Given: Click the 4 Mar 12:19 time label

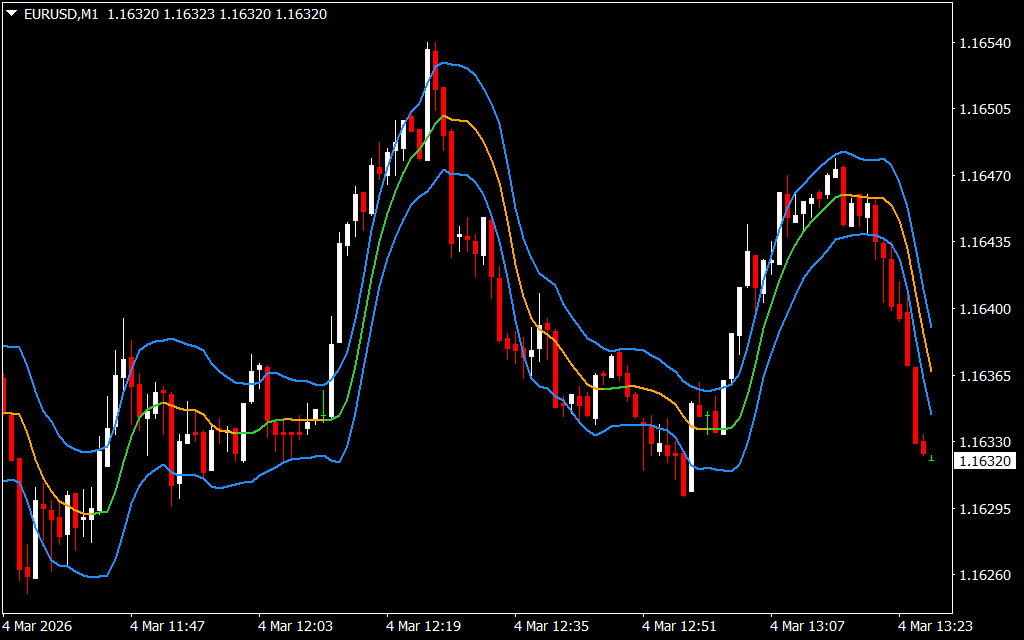Looking at the screenshot, I should click(x=423, y=626).
